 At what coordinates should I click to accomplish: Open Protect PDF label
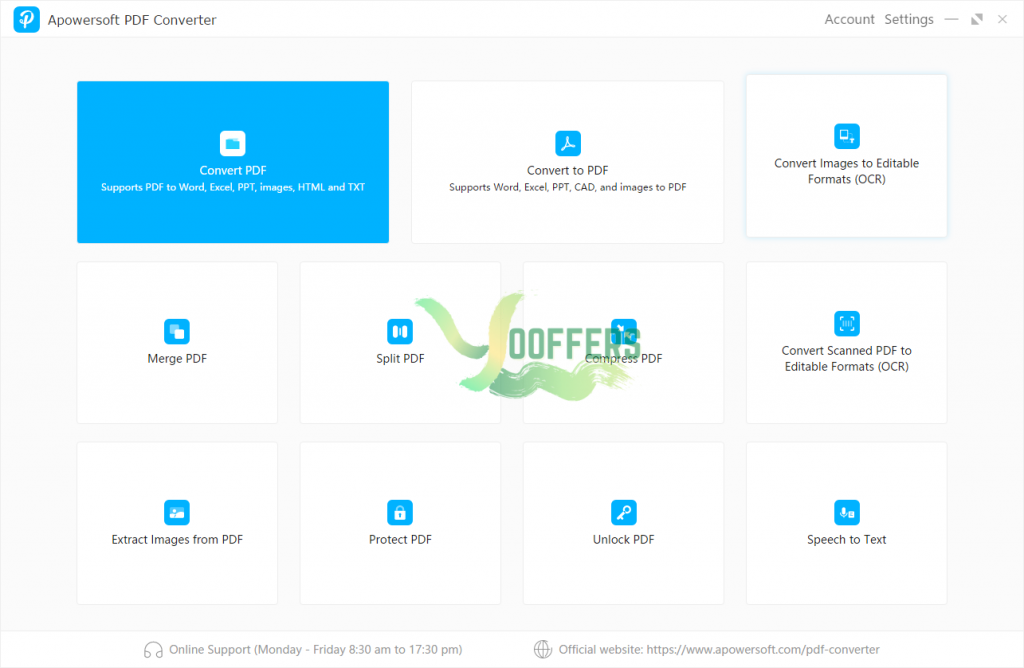click(x=400, y=539)
